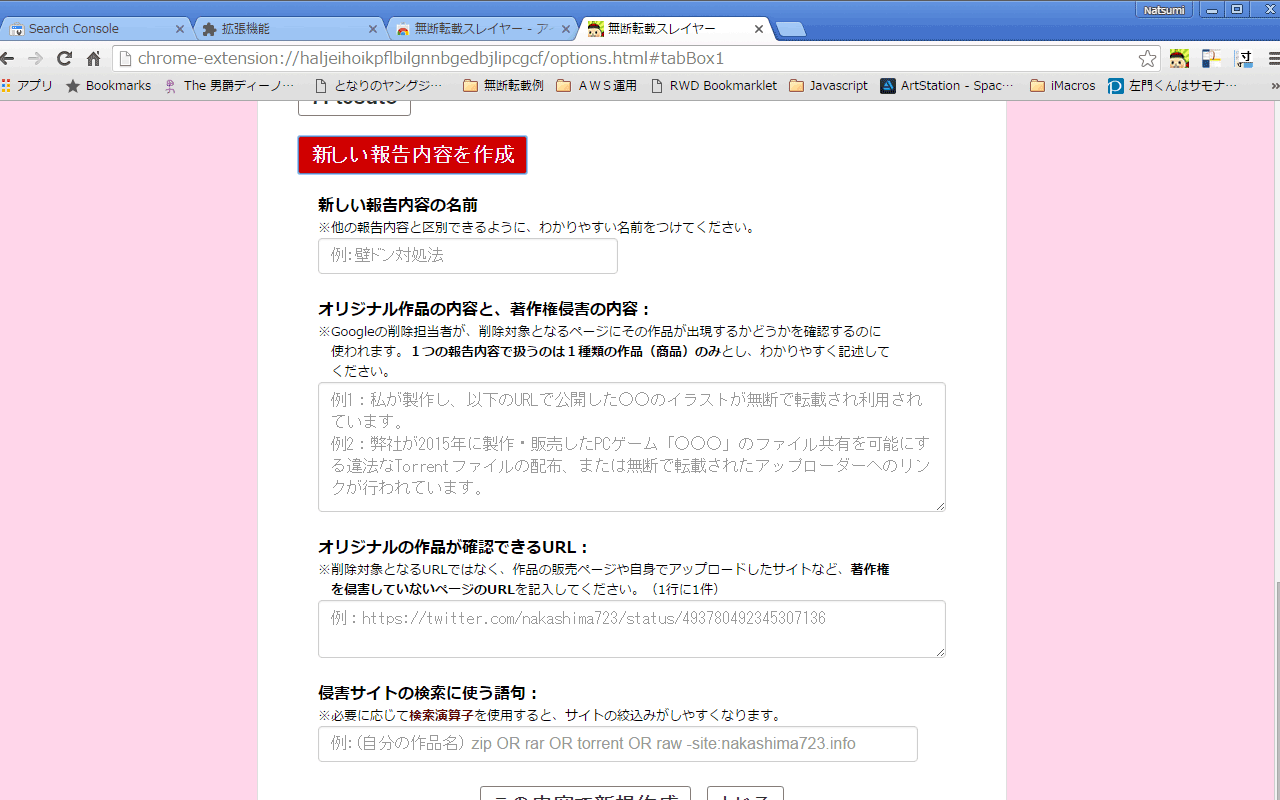This screenshot has width=1280, height=800.
Task: Click the 侵害サイトの検索に使う語句 heading
Action: point(428,693)
